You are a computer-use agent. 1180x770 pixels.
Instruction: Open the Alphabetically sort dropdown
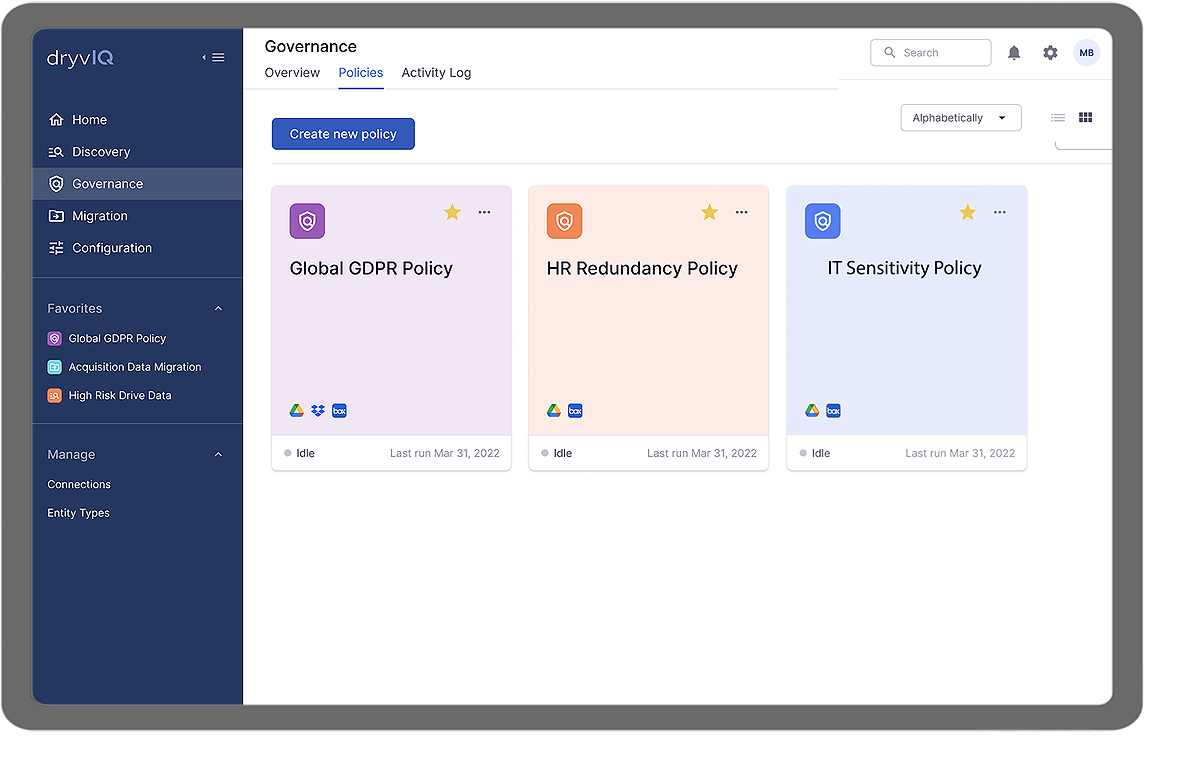click(x=960, y=118)
